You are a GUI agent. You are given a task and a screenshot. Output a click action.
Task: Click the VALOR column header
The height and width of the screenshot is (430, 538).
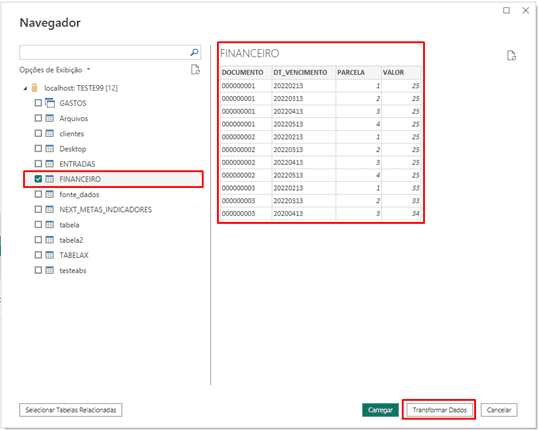401,72
